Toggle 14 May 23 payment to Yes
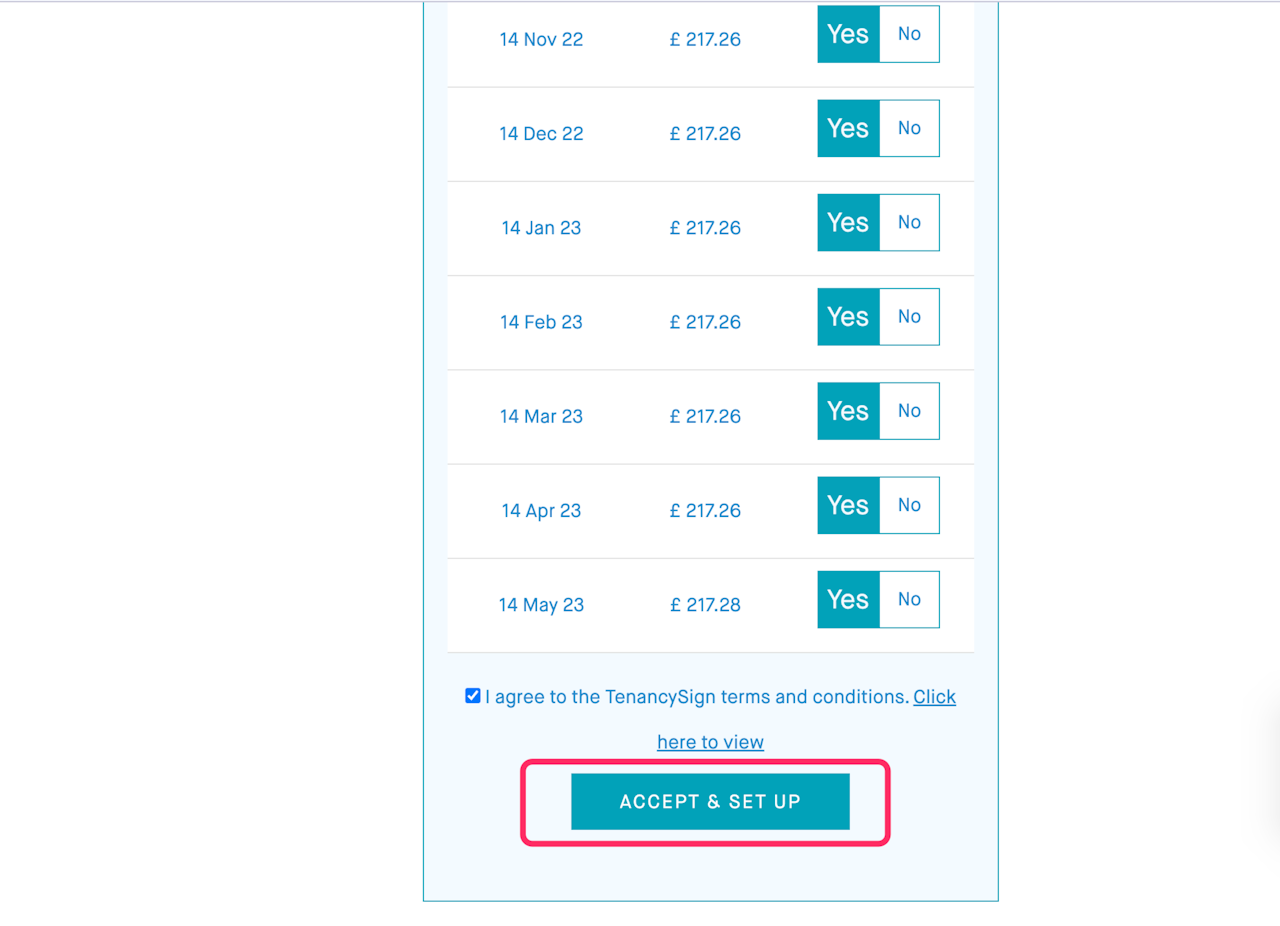 [x=848, y=599]
